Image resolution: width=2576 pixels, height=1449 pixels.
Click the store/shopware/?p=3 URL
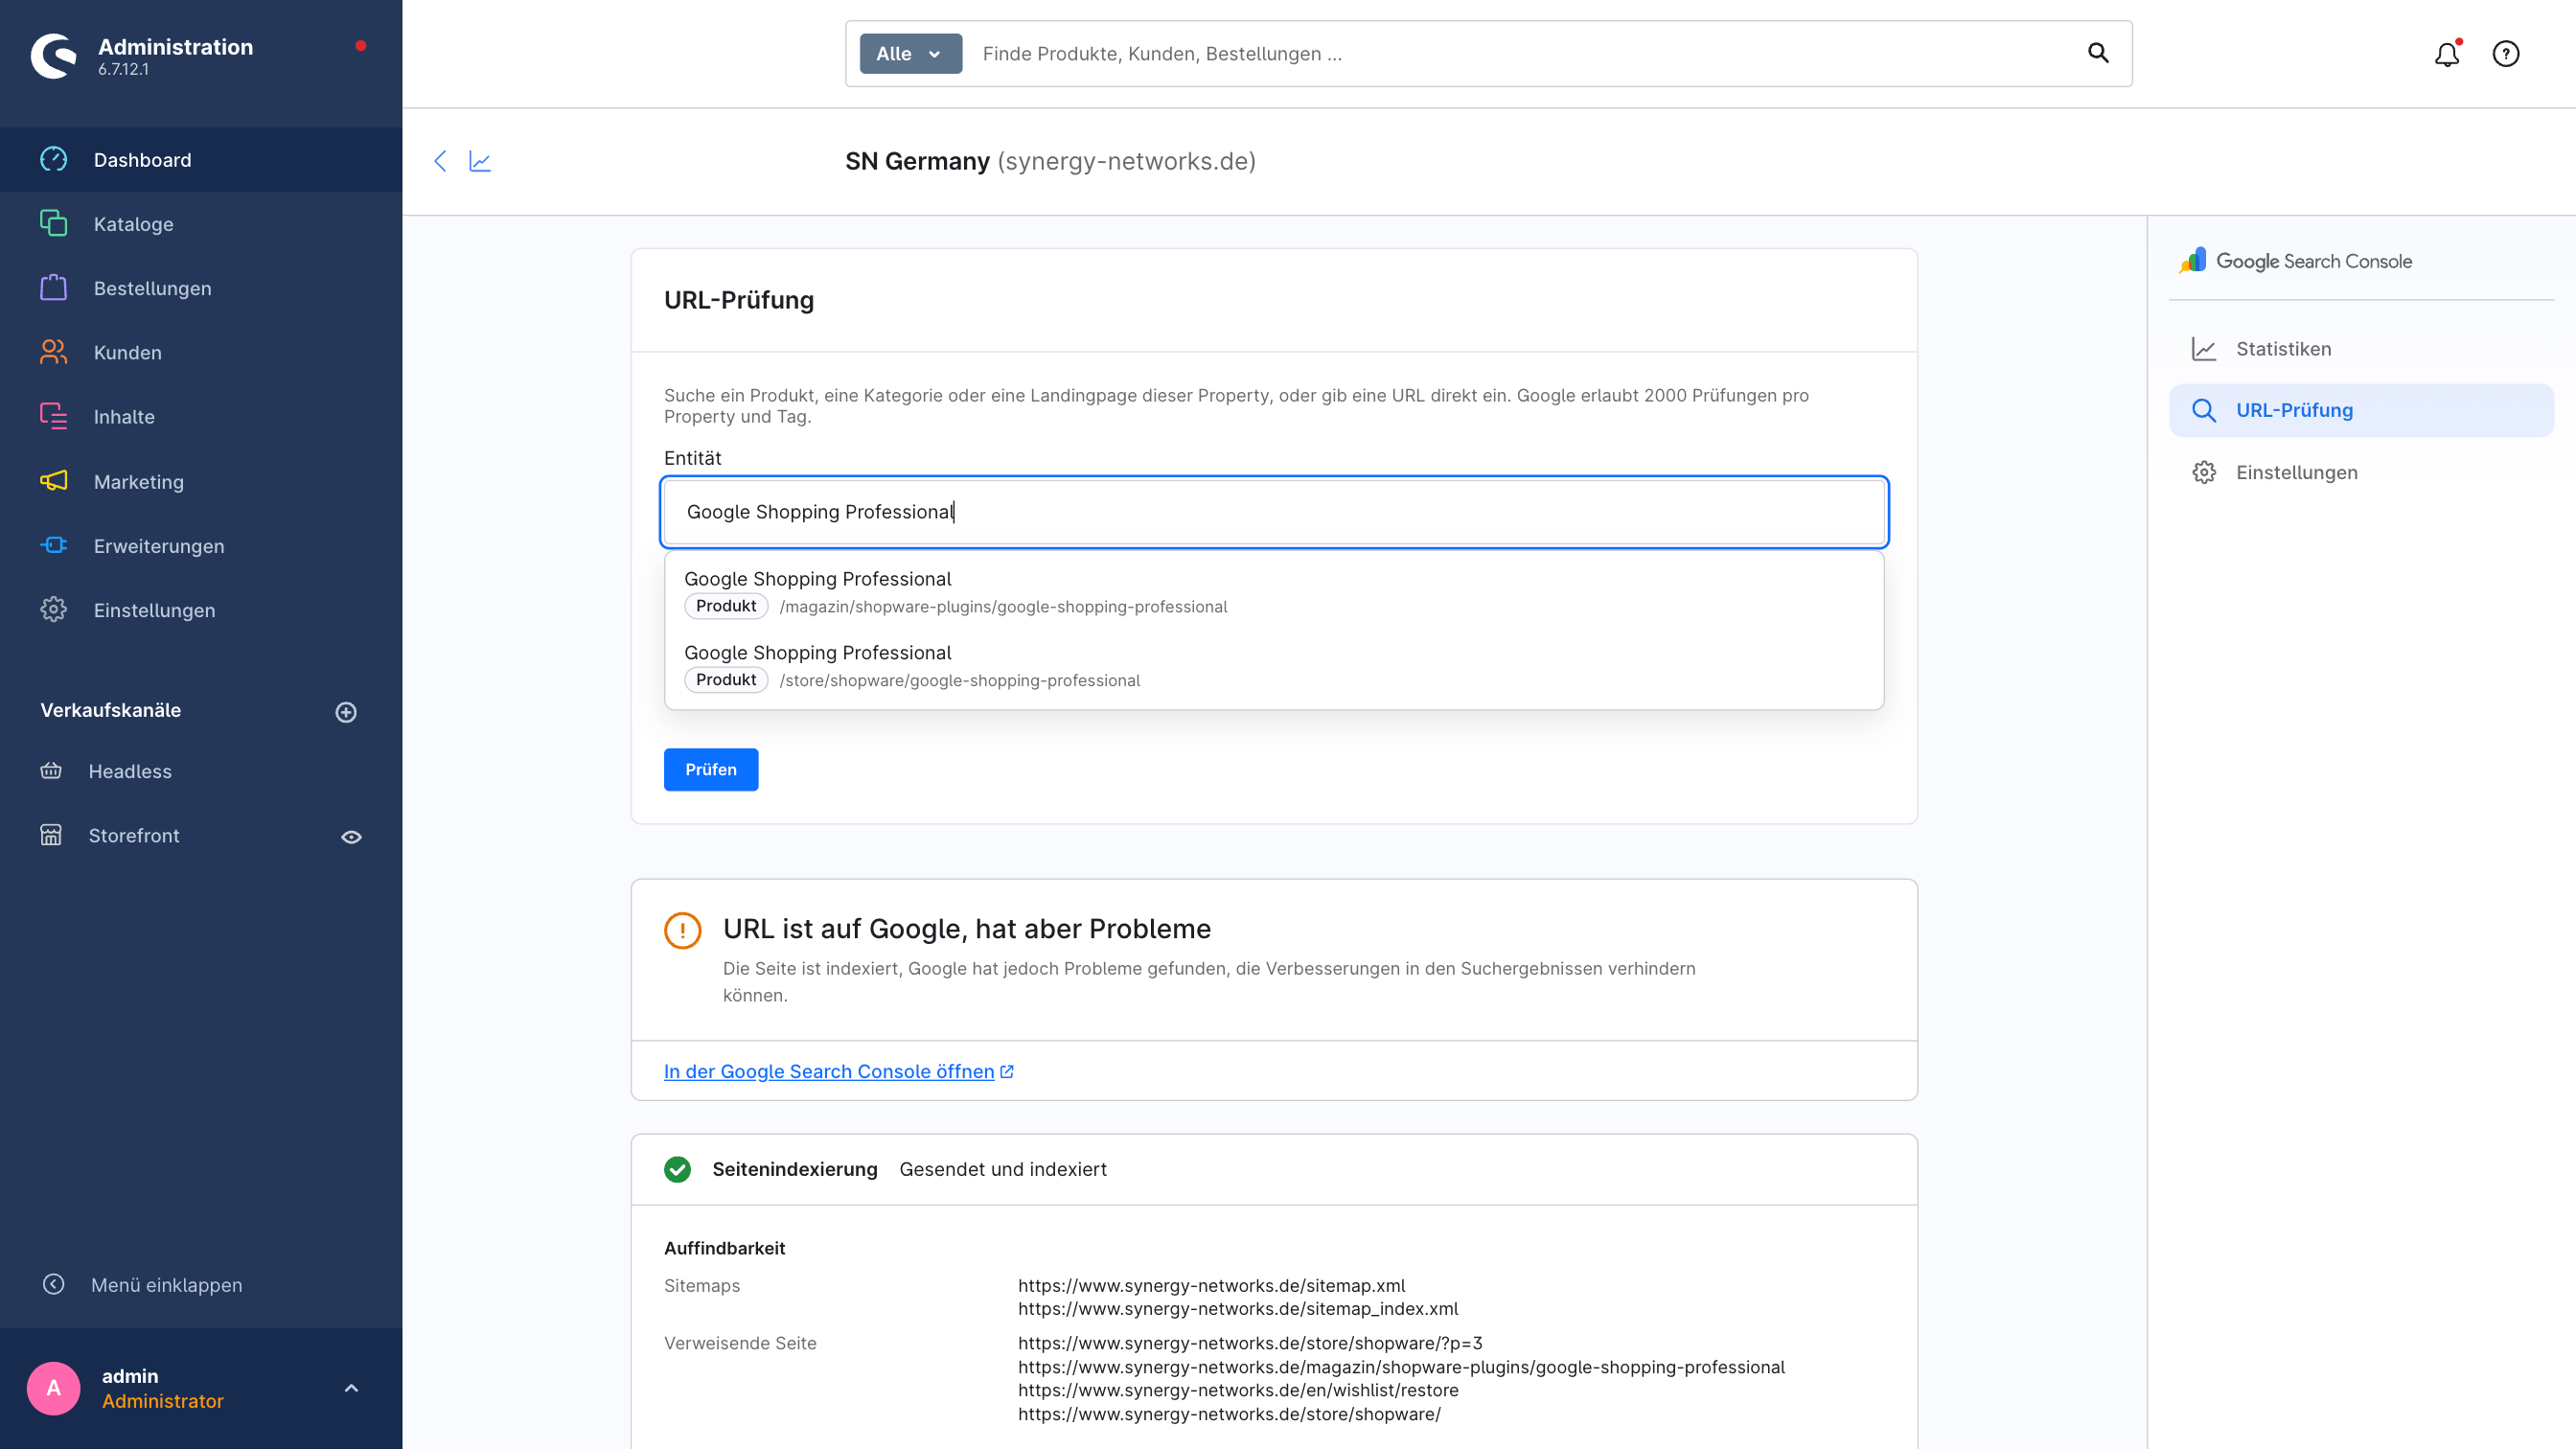point(1250,1343)
